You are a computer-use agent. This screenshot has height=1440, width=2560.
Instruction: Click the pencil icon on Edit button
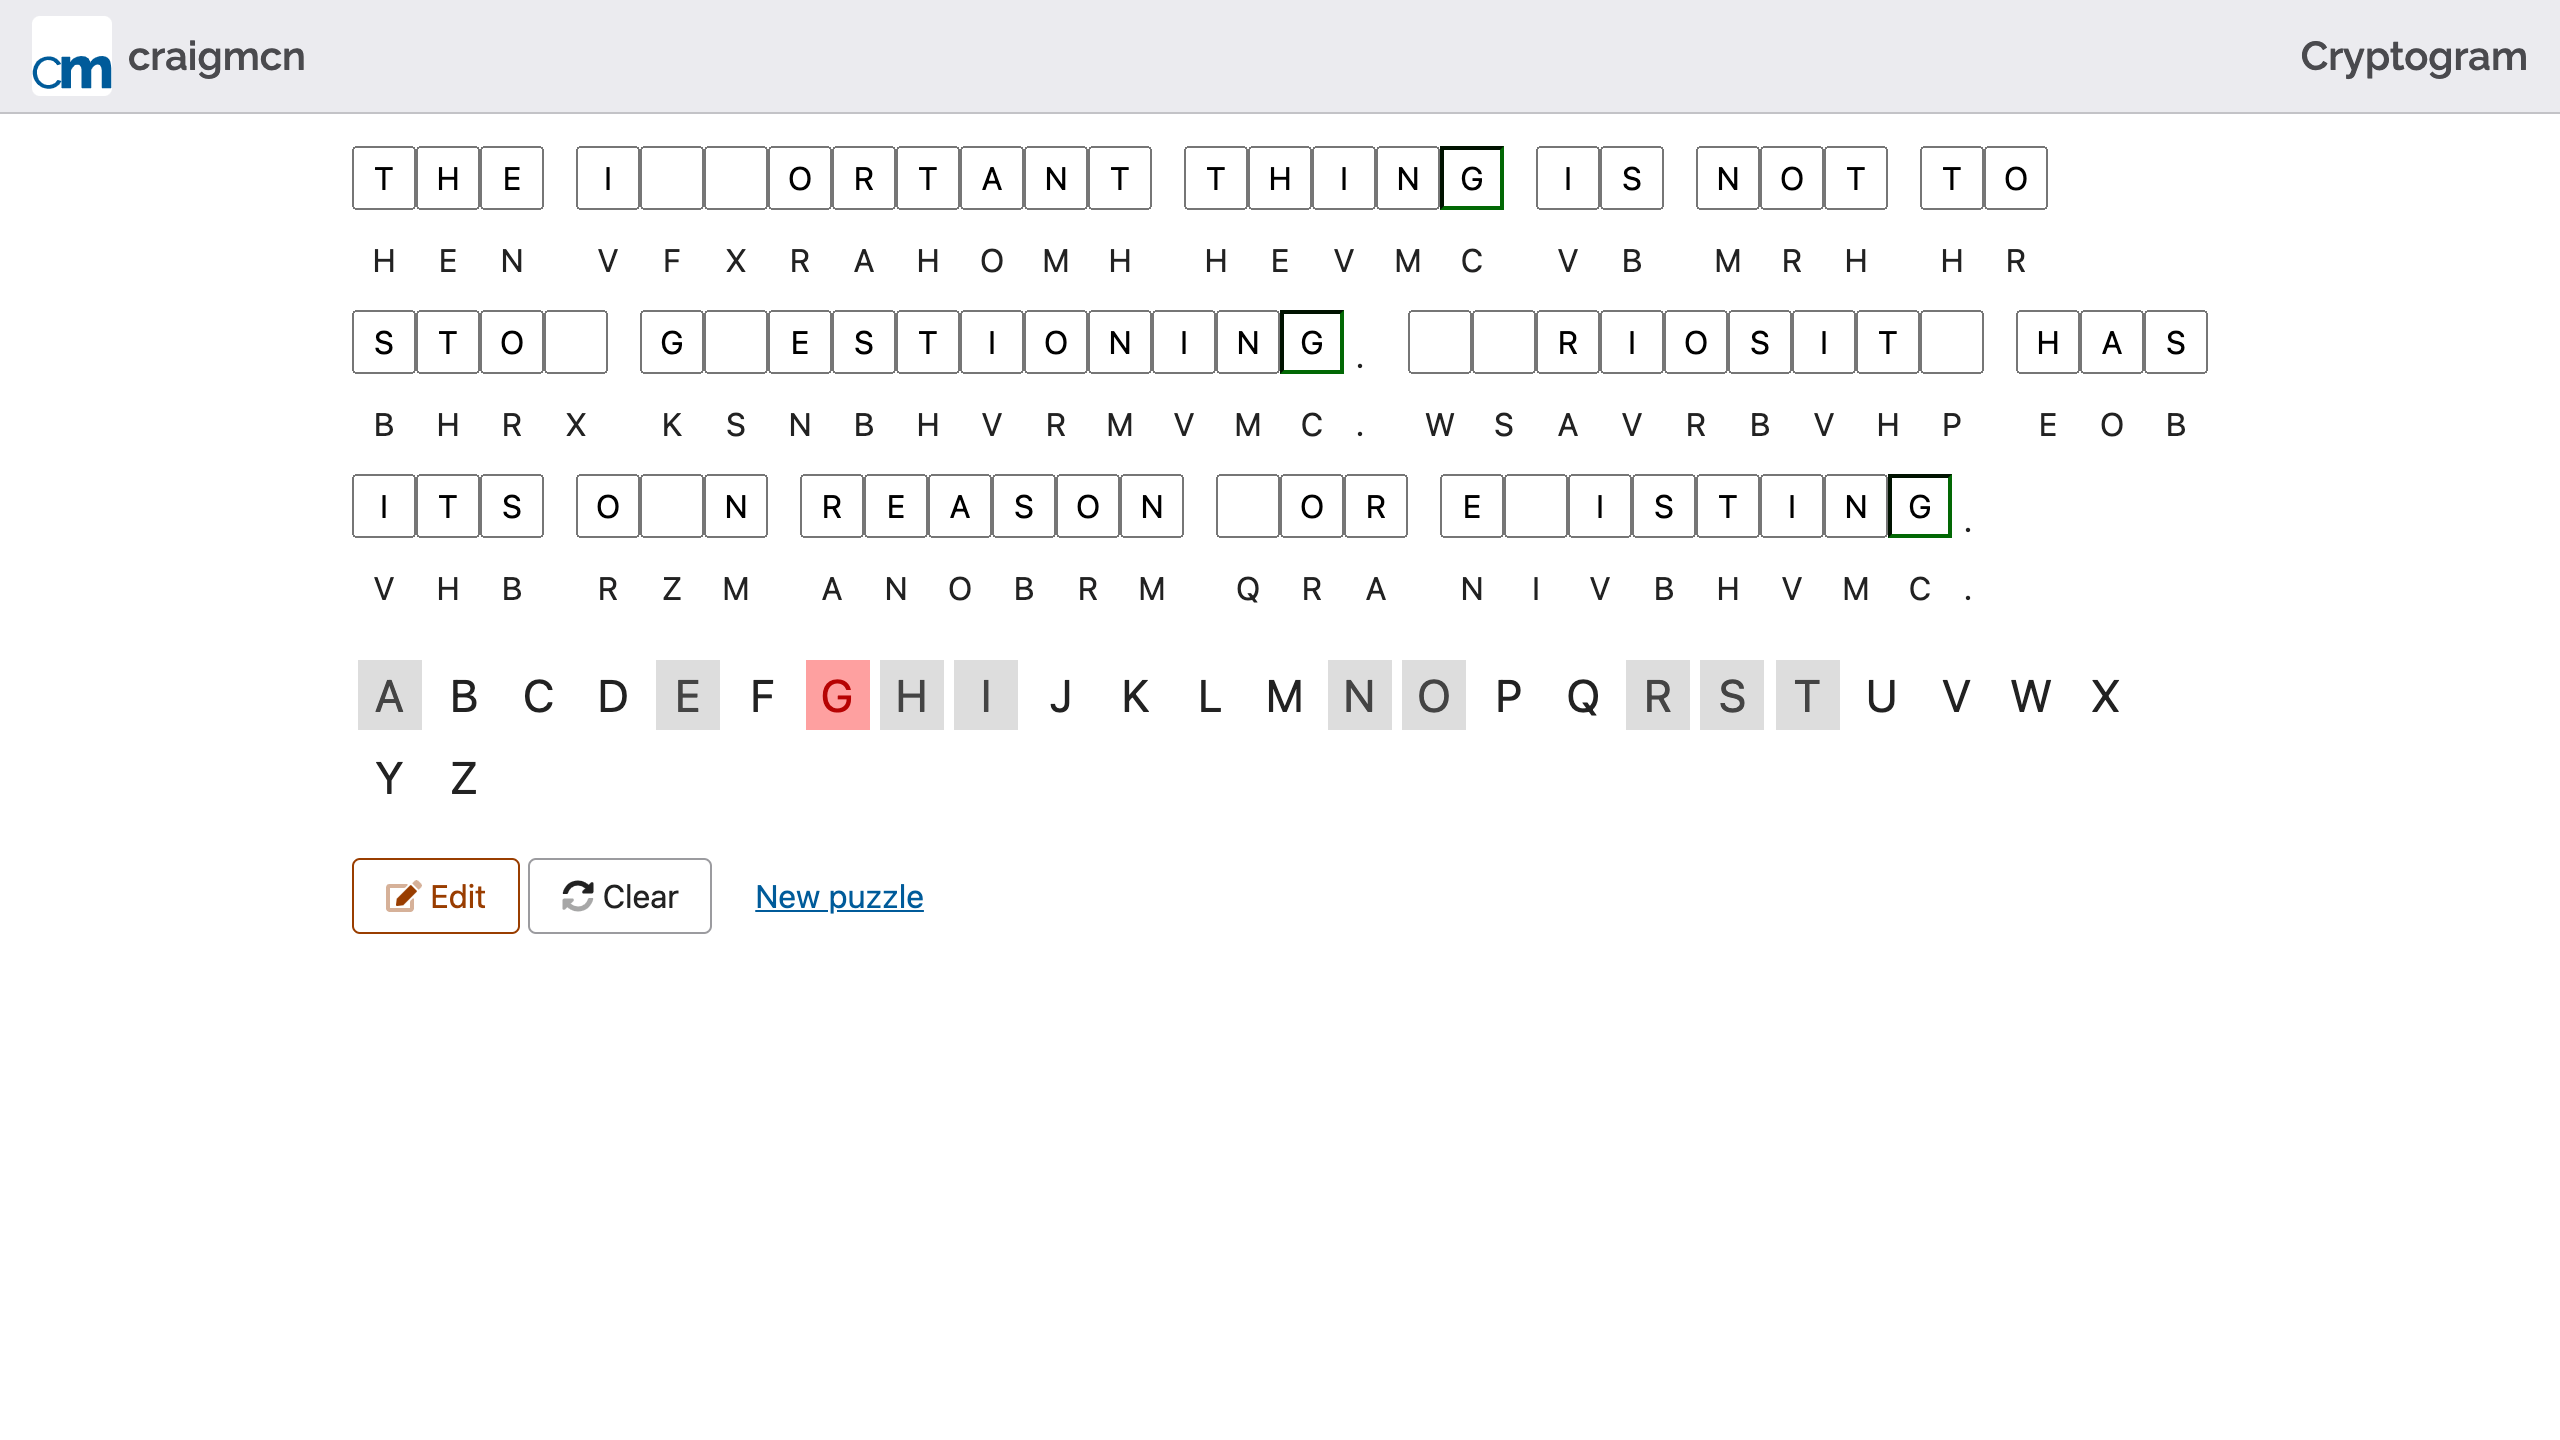coord(403,896)
